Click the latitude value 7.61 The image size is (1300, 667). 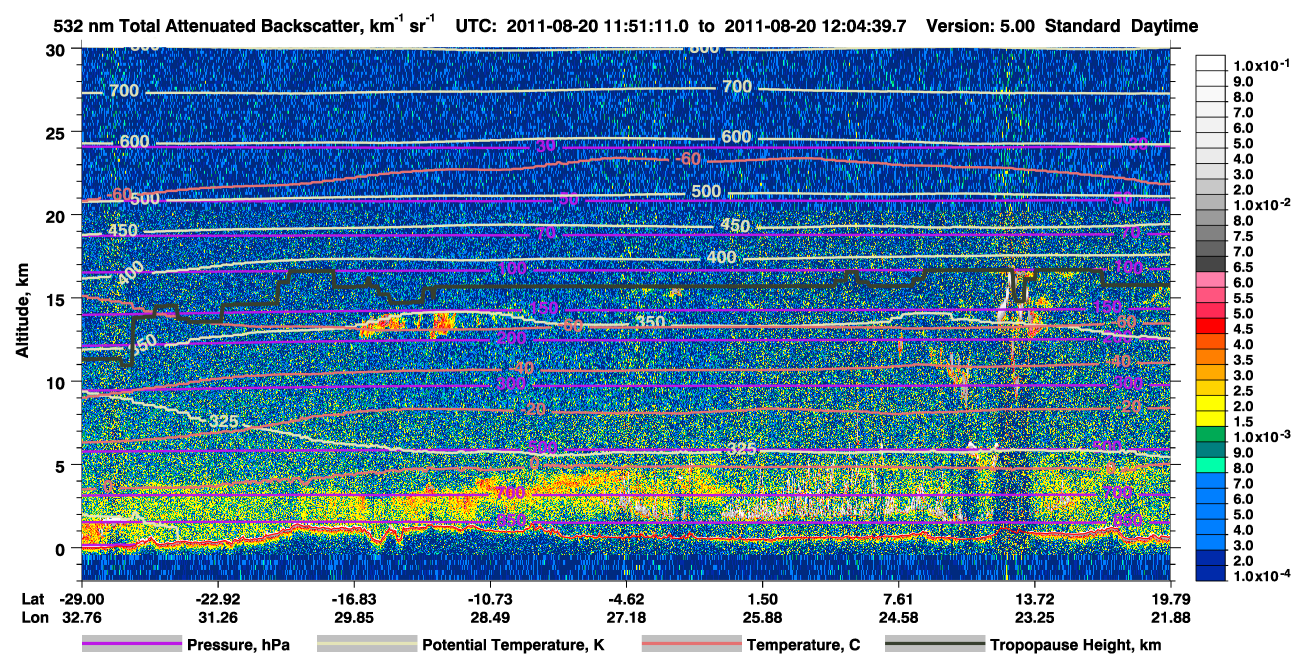click(899, 598)
